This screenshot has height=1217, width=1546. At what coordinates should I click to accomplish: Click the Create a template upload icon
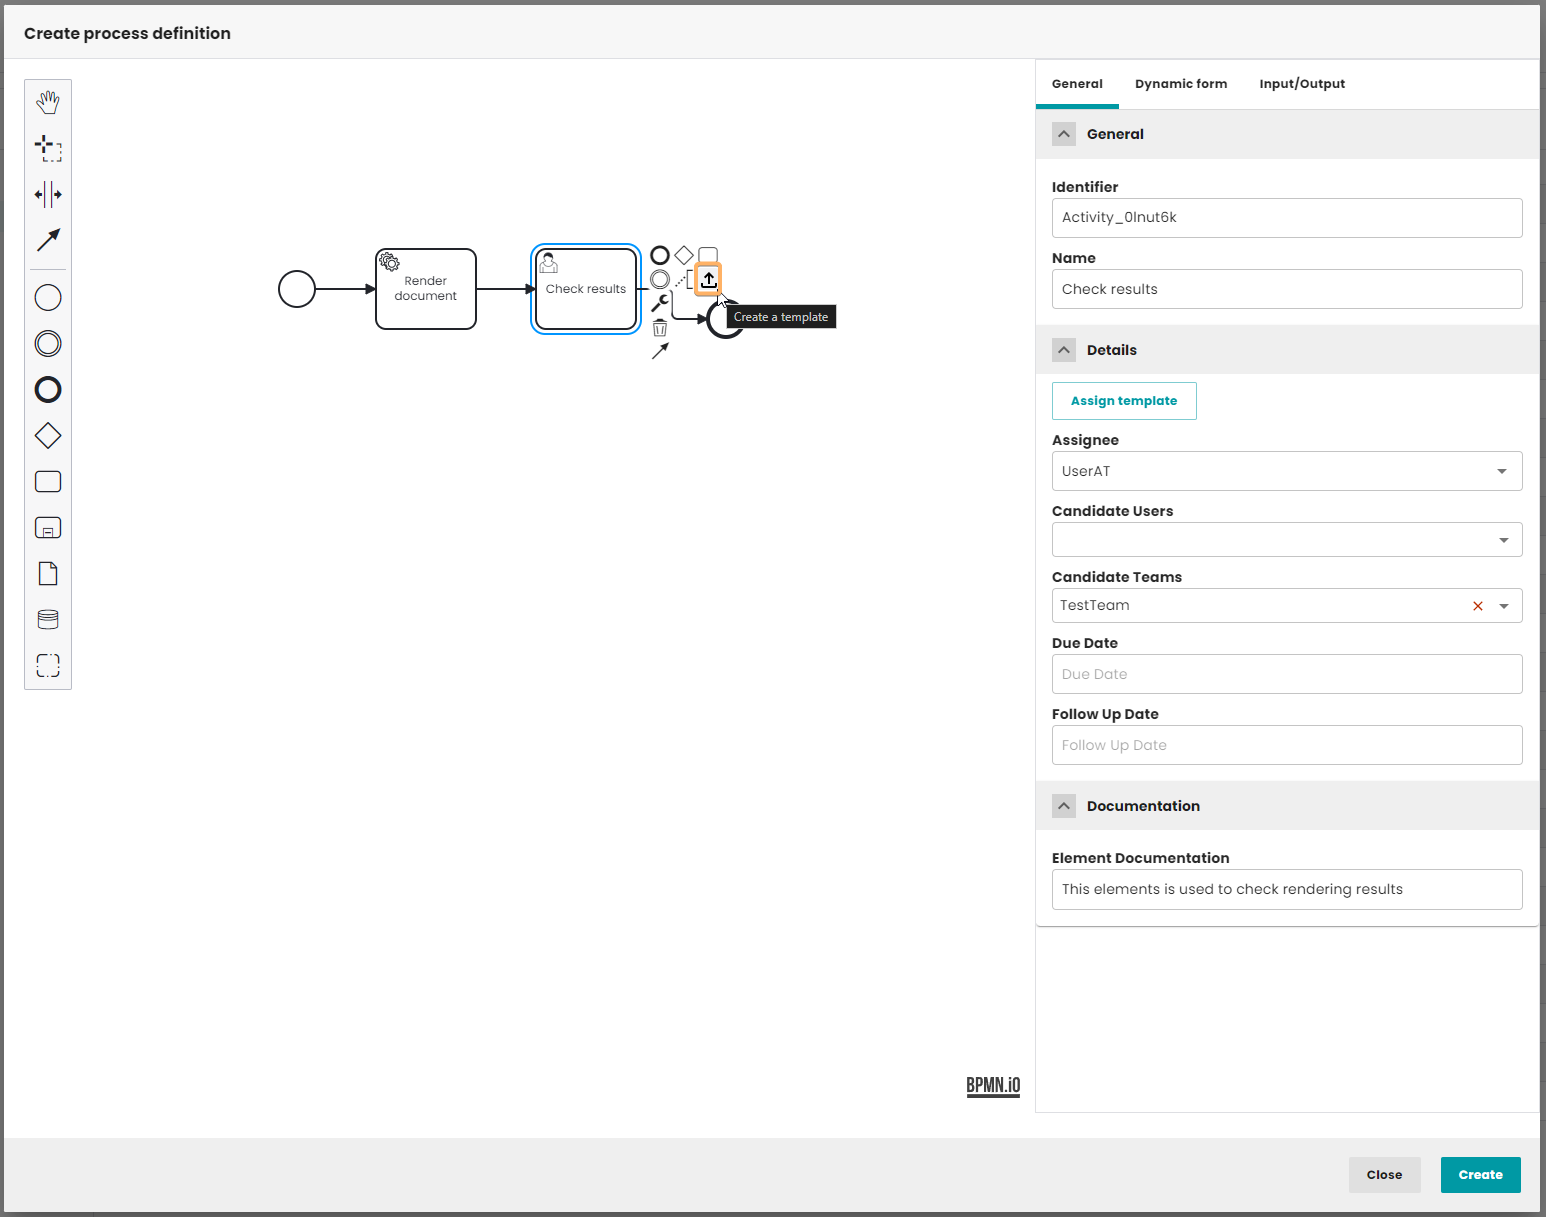(708, 280)
